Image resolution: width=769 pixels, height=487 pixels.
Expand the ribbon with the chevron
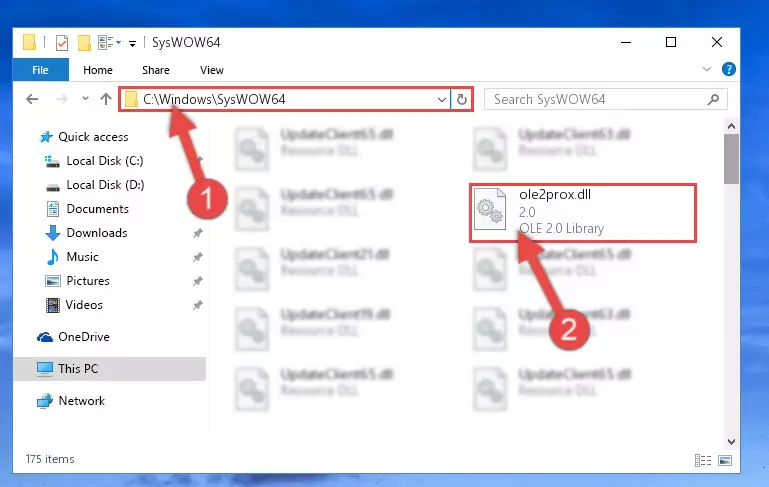pyautogui.click(x=707, y=69)
